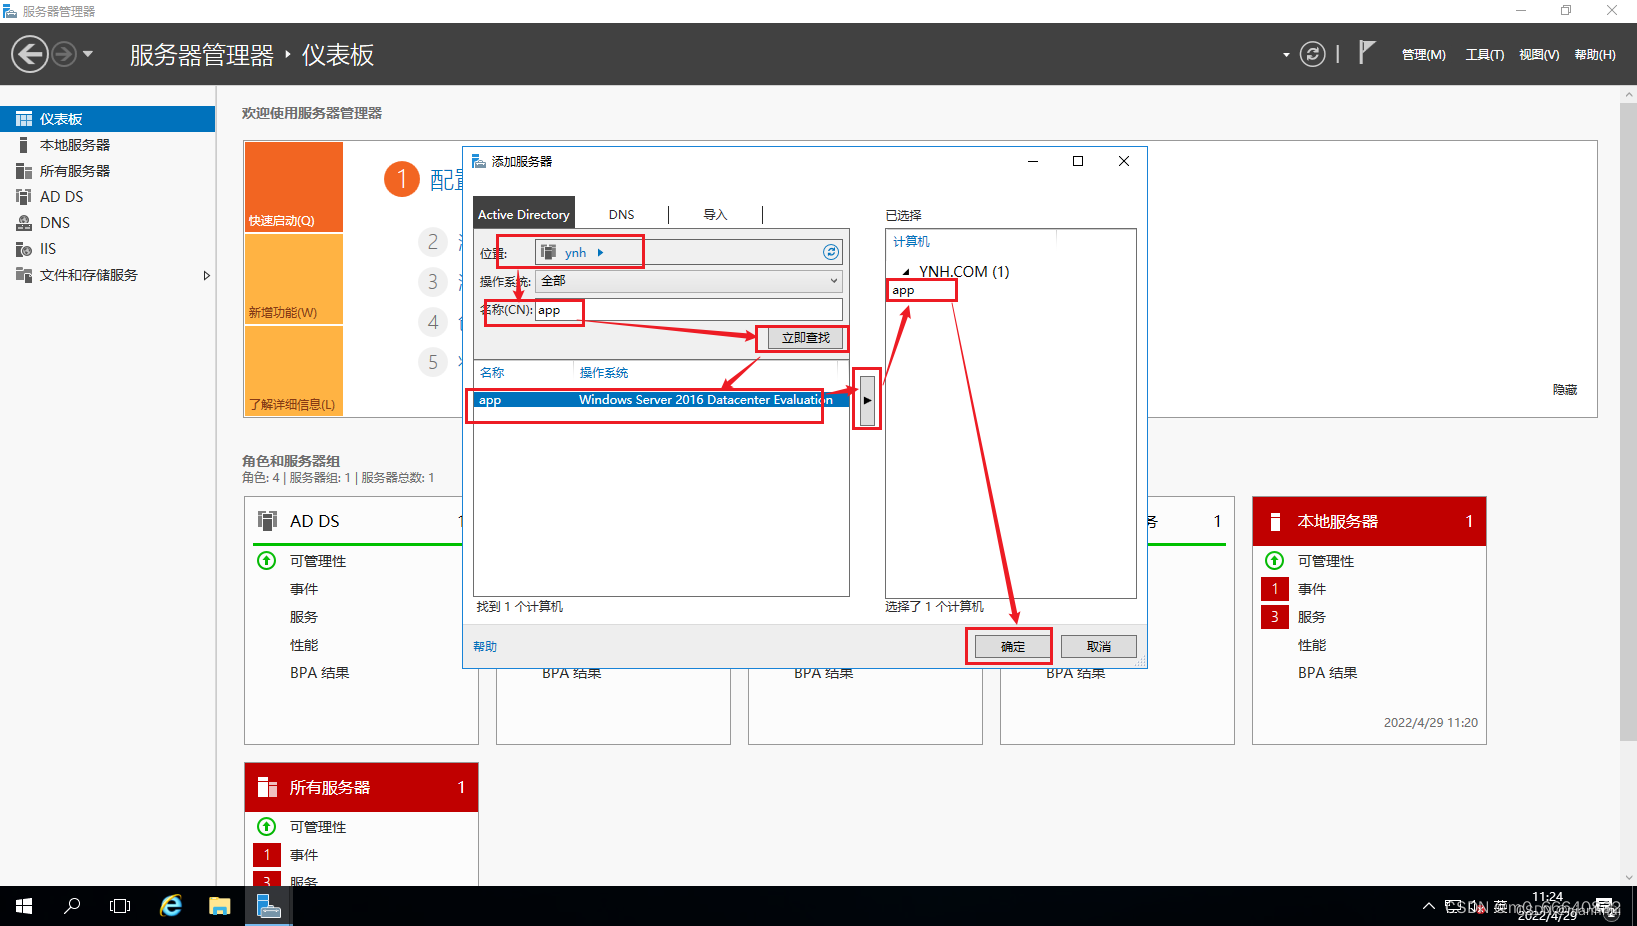
Task: Click 可管理性 in the AD DS tile
Action: [x=318, y=561]
